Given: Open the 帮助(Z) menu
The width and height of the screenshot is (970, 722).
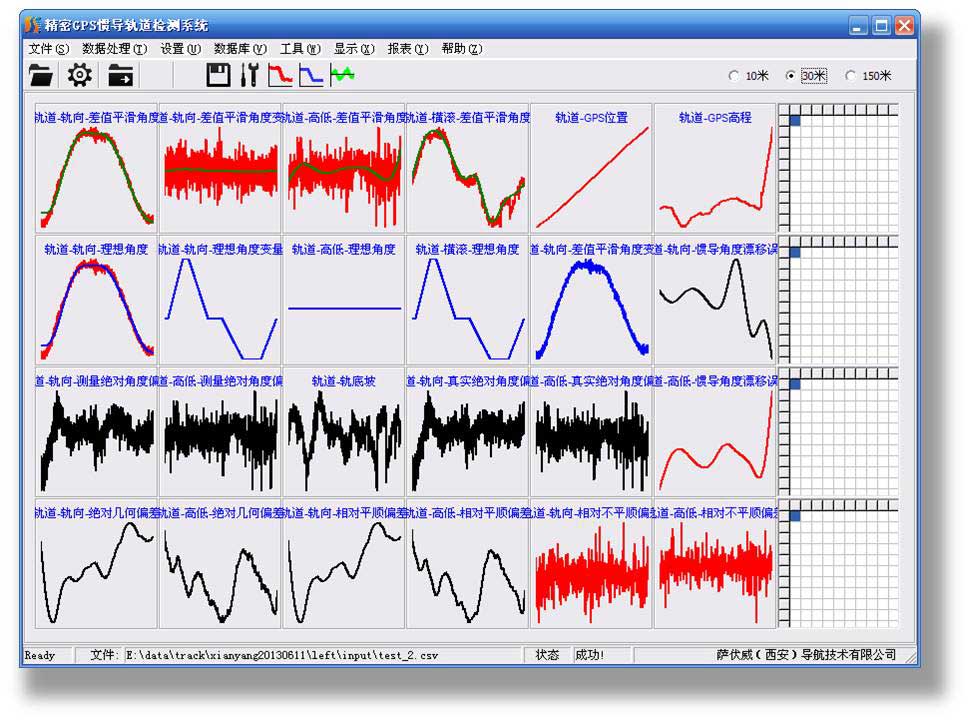Looking at the screenshot, I should click(x=461, y=48).
